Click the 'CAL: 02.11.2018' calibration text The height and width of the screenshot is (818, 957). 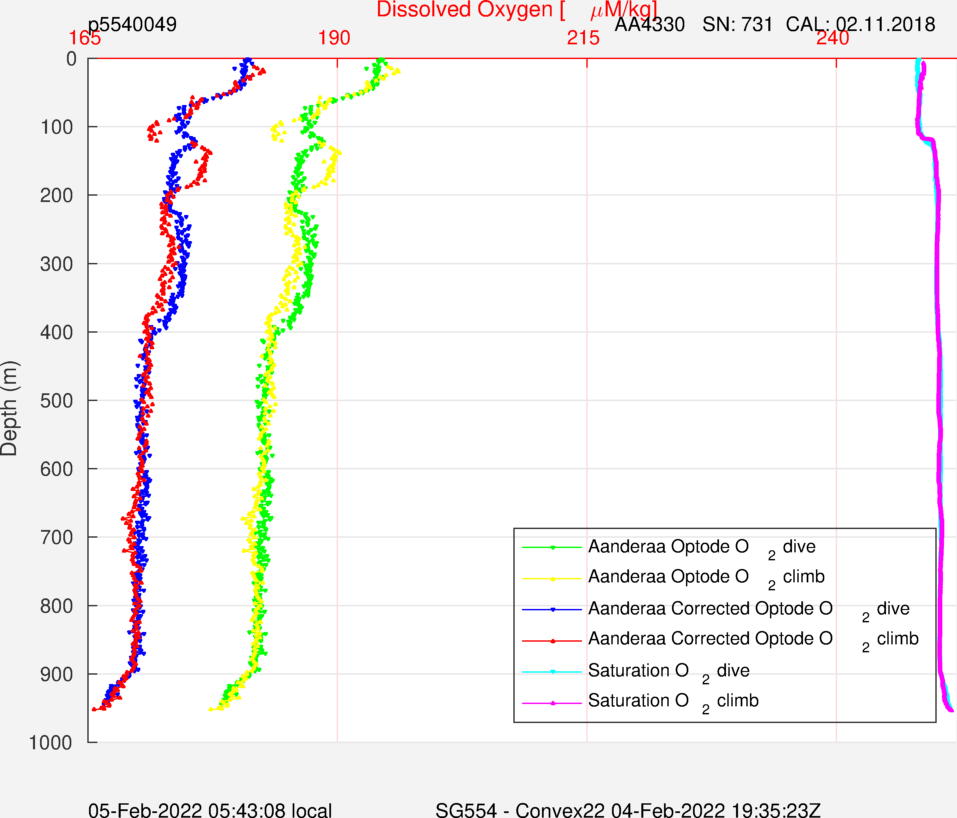(861, 24)
